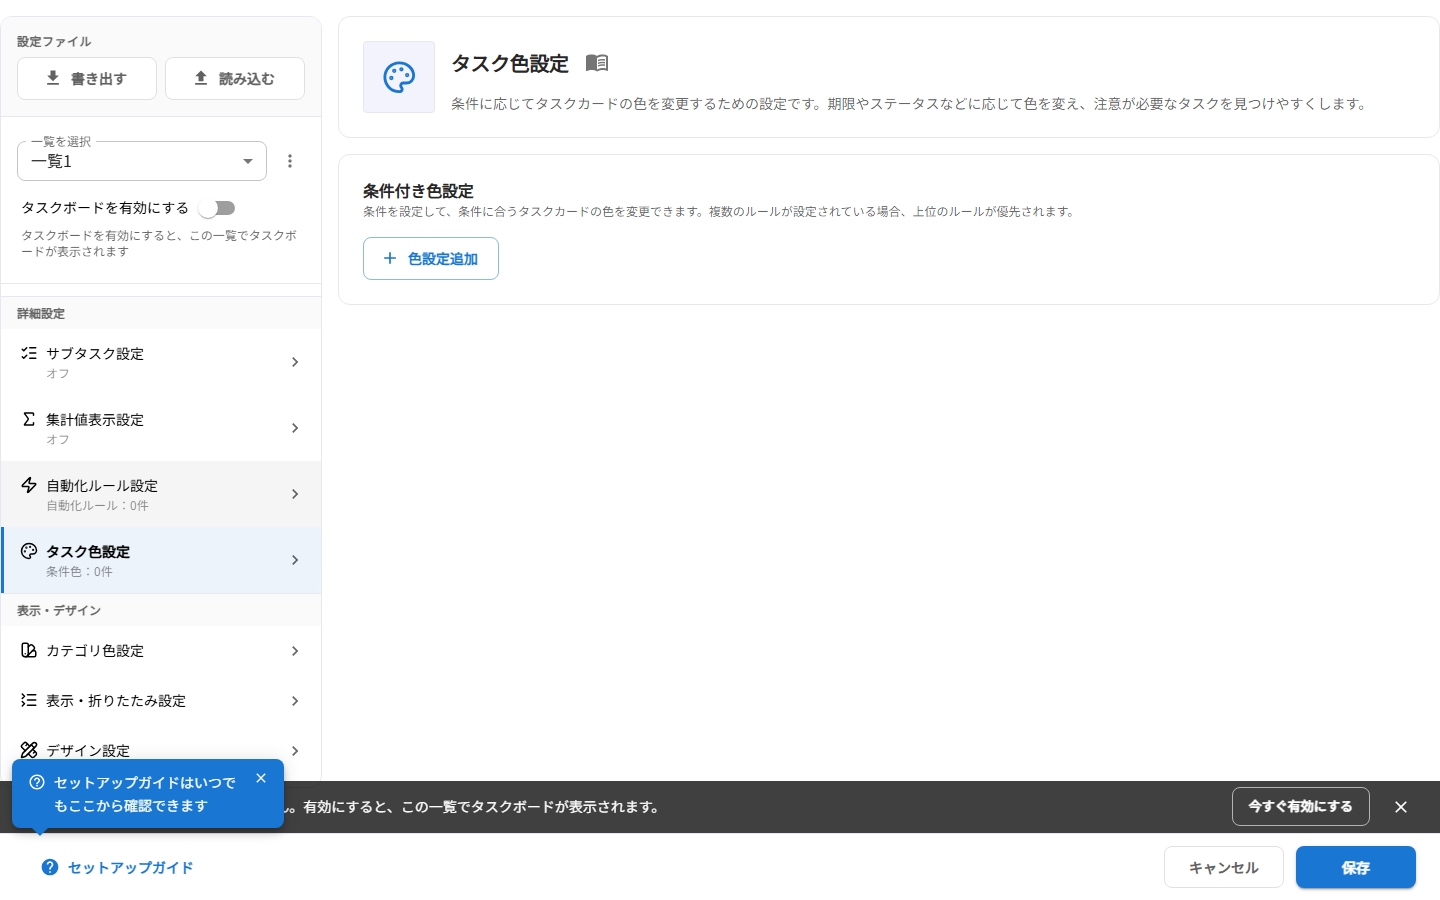Open 集計値表示設定 menu item
Viewport: 1440px width, 900px height.
pyautogui.click(x=161, y=428)
